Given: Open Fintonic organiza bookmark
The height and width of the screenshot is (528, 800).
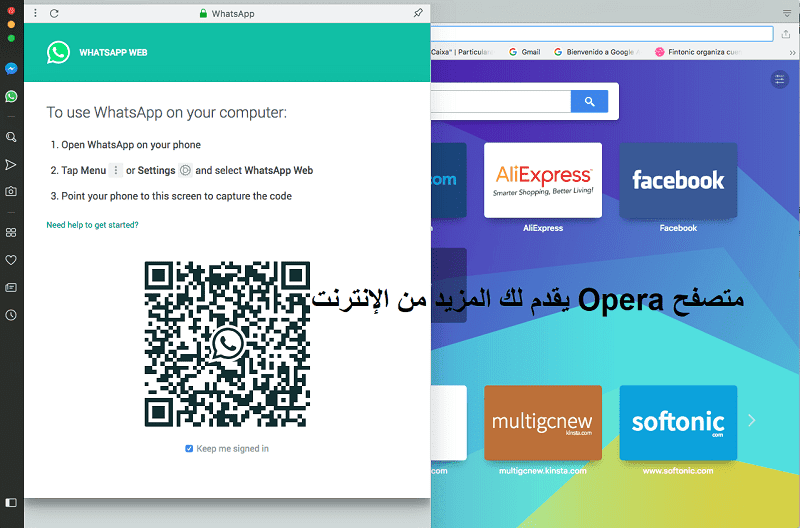Looking at the screenshot, I should tap(698, 52).
